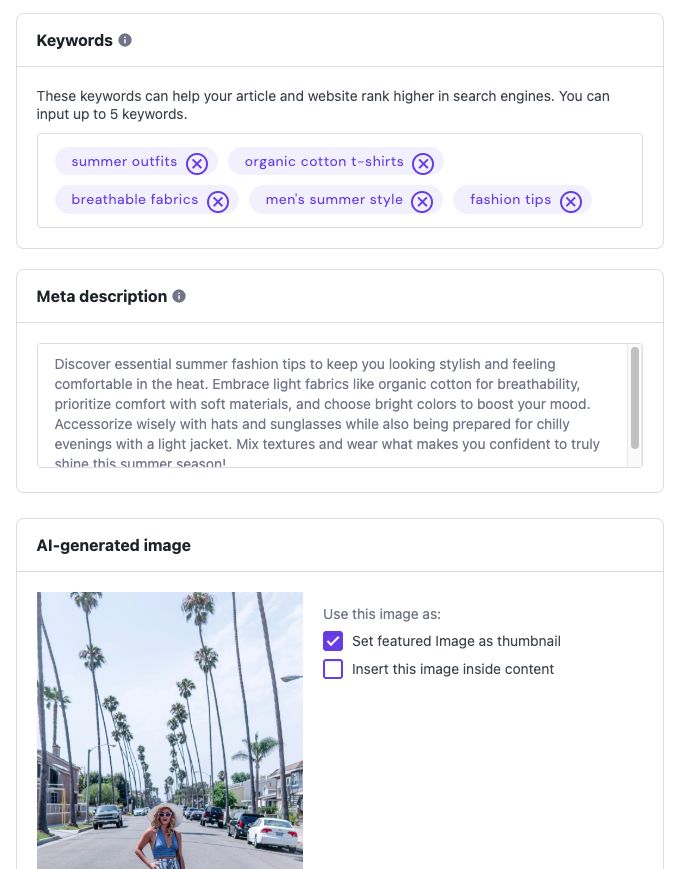
Task: Select the 'fashion tips' keyword chip
Action: (x=510, y=200)
